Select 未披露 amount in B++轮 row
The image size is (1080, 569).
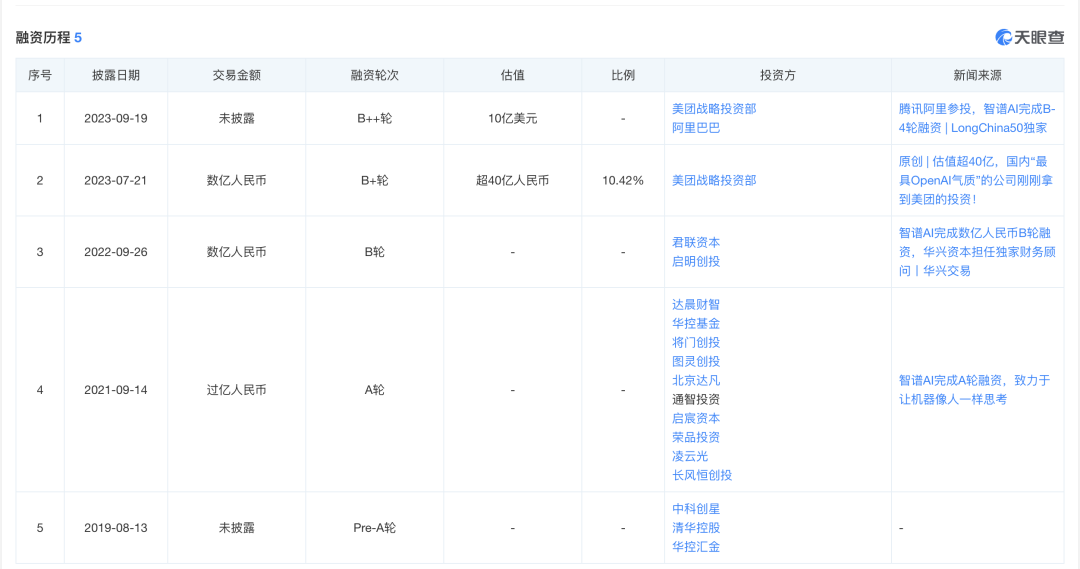click(x=236, y=118)
